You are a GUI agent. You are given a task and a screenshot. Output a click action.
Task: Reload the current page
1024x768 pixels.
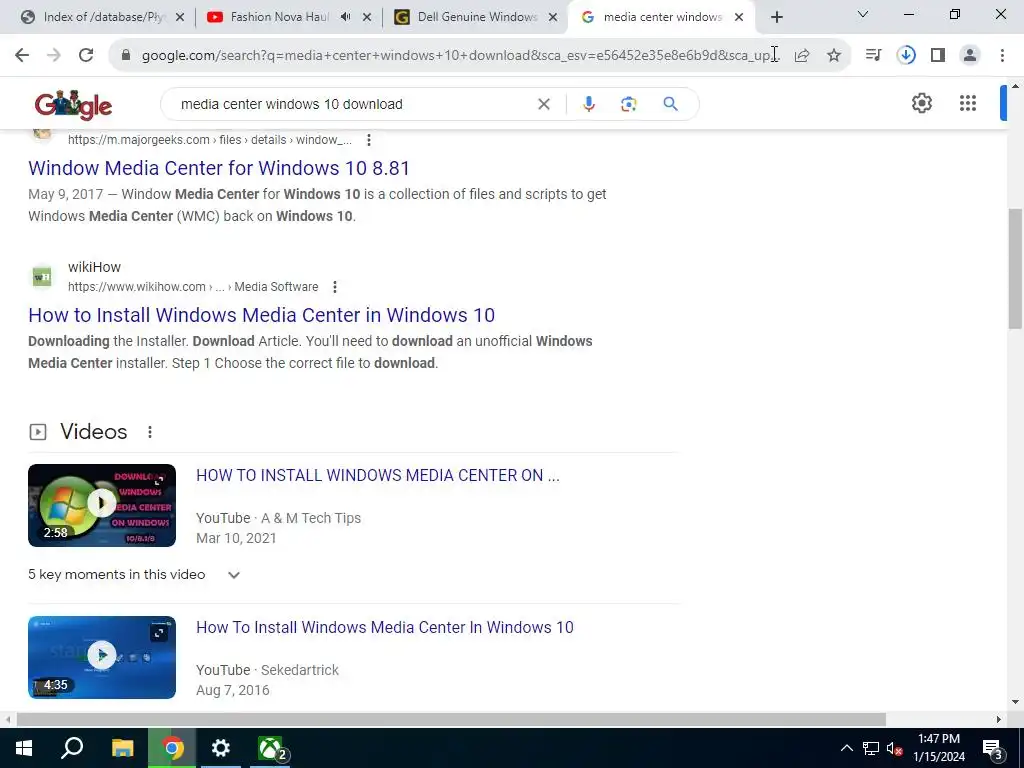coord(86,55)
